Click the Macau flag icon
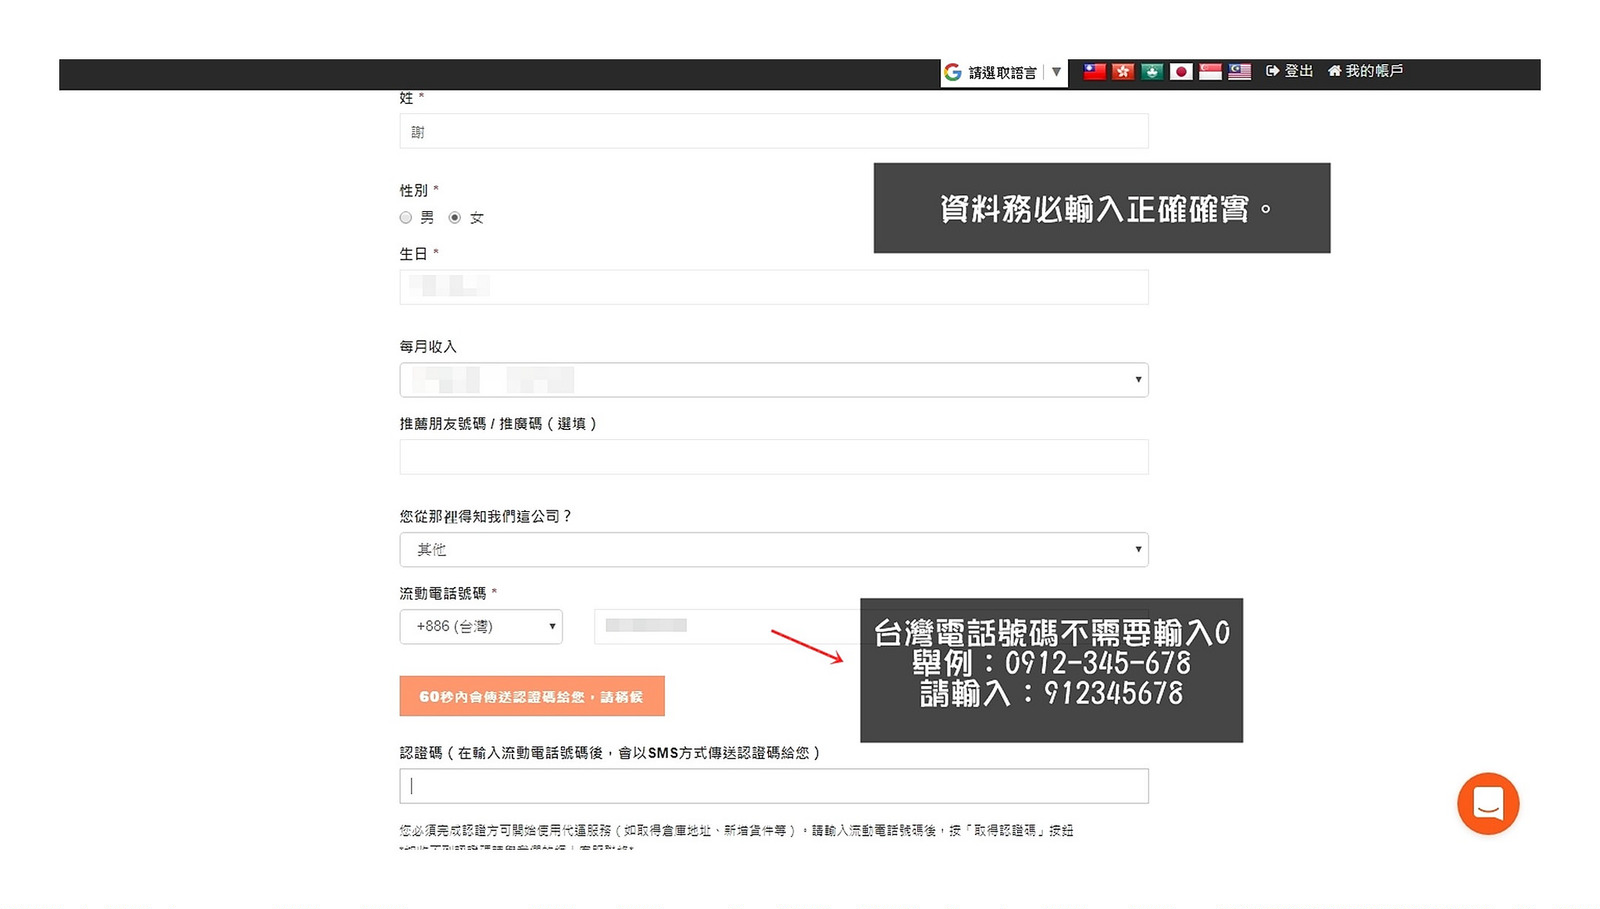This screenshot has width=1600, height=909. [x=1152, y=71]
